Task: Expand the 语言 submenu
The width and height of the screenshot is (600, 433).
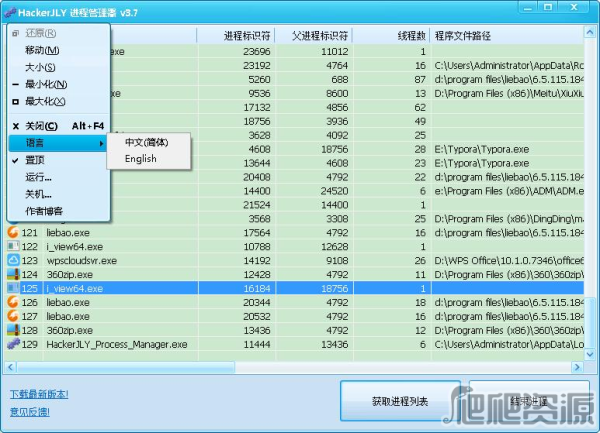Action: tap(59, 143)
